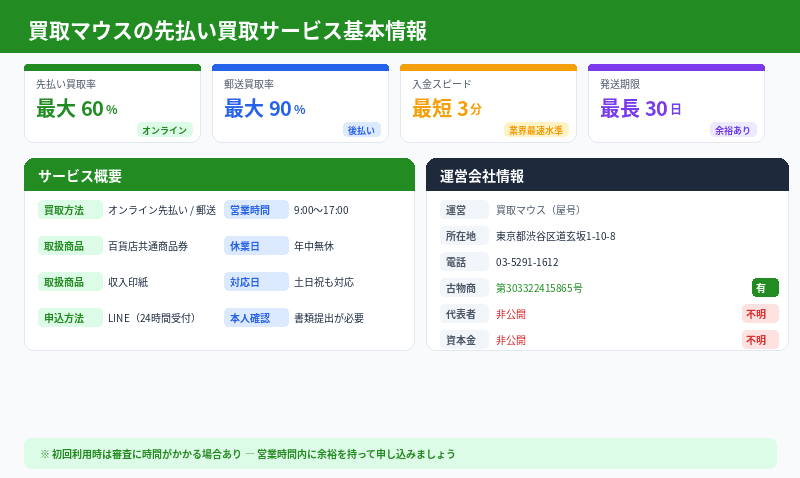
Task: Select the 最大 60% value
Action: [x=77, y=109]
